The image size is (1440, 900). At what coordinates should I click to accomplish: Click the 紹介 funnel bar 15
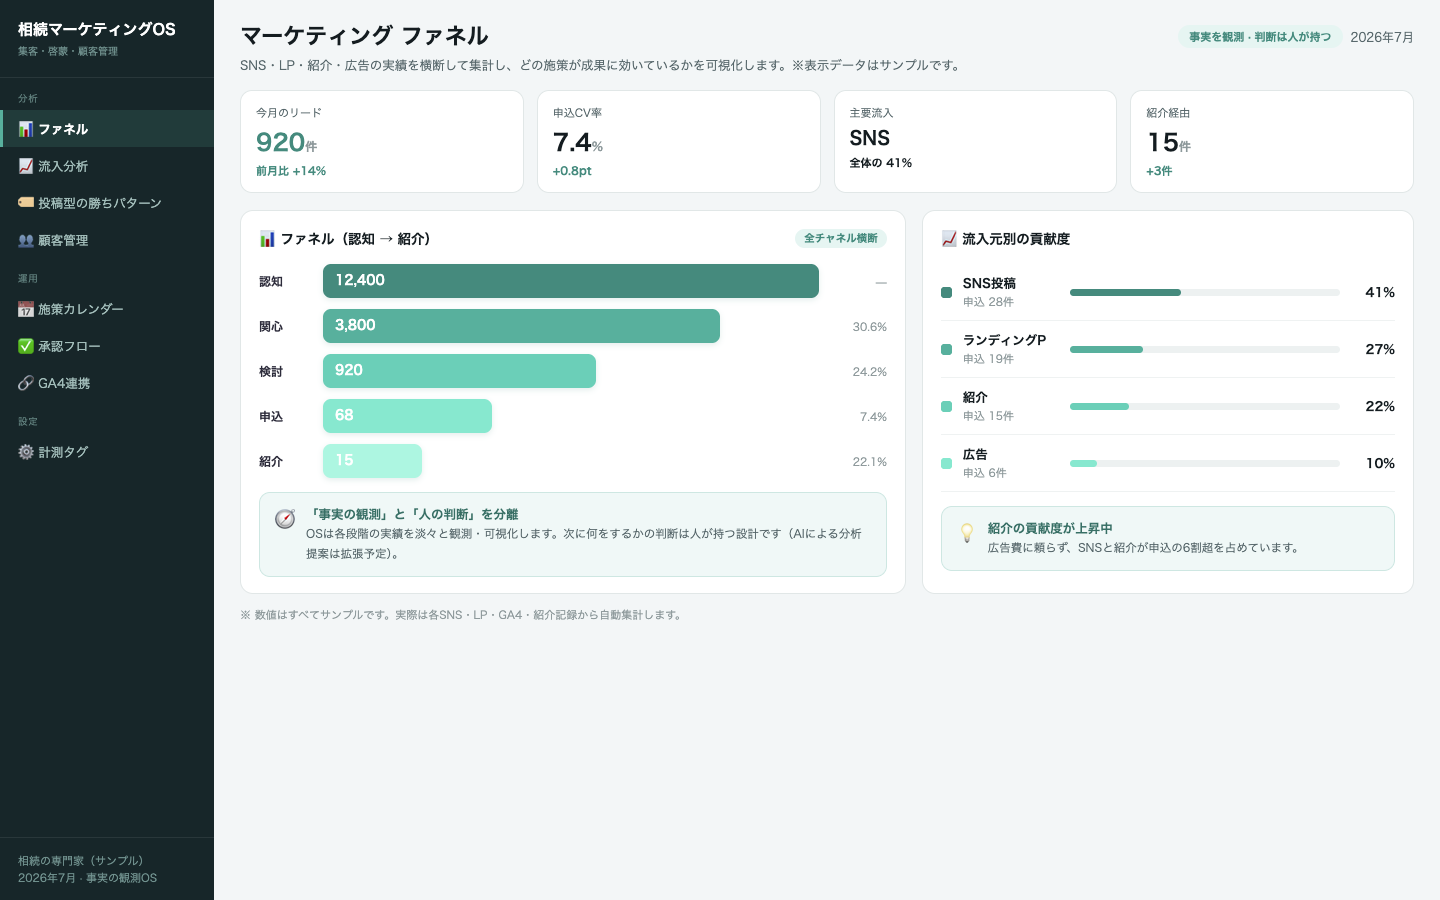point(372,461)
